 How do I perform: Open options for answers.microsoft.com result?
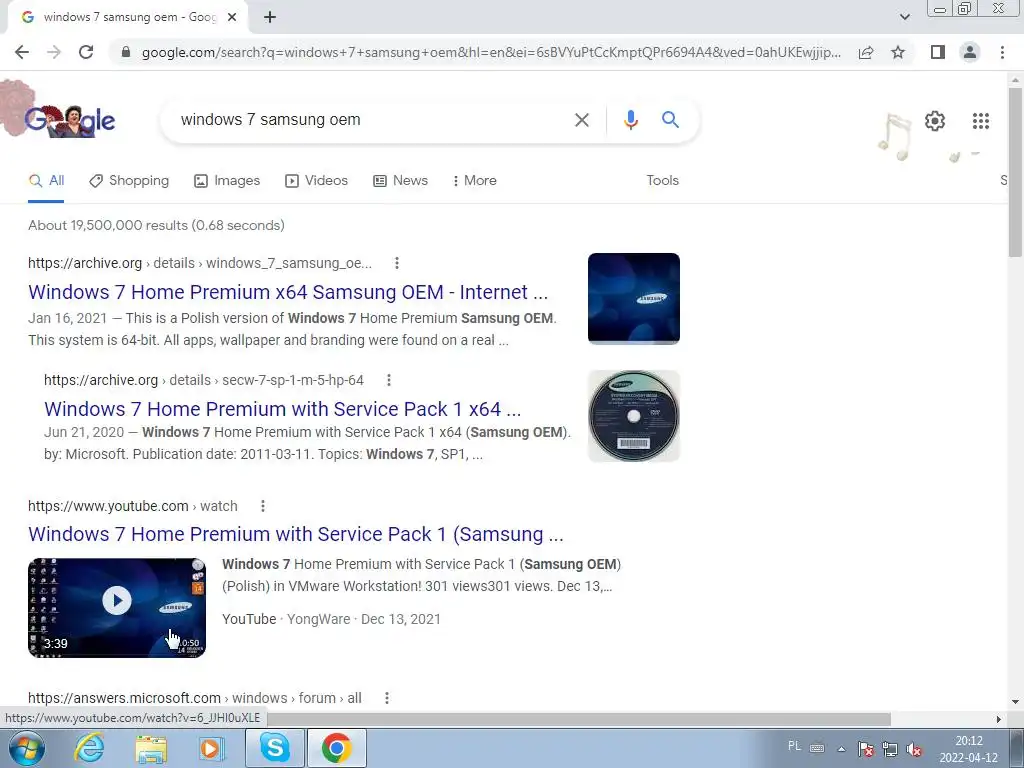pyautogui.click(x=387, y=698)
